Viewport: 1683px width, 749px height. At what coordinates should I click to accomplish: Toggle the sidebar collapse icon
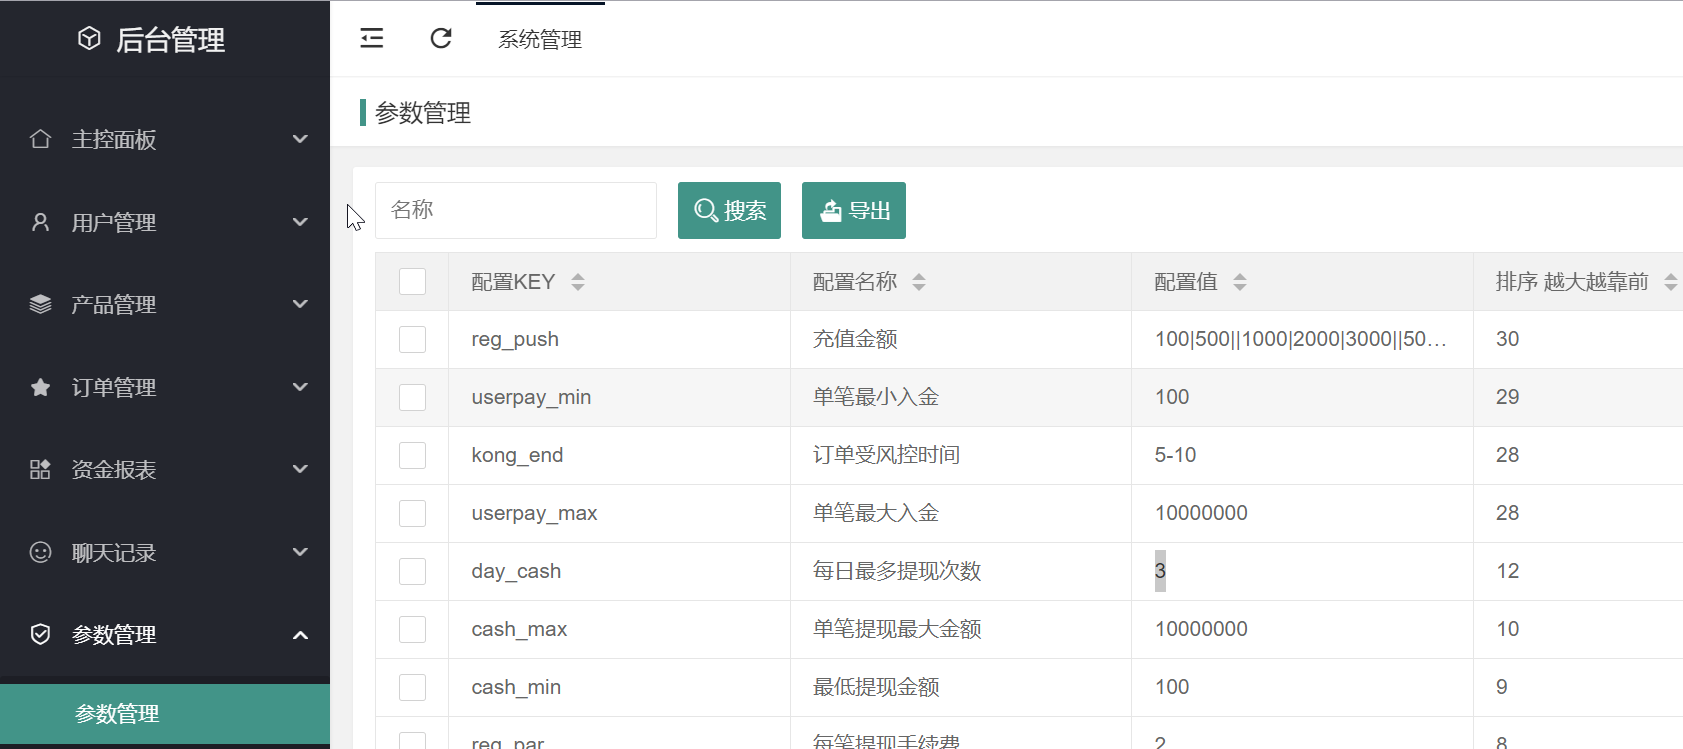click(372, 38)
